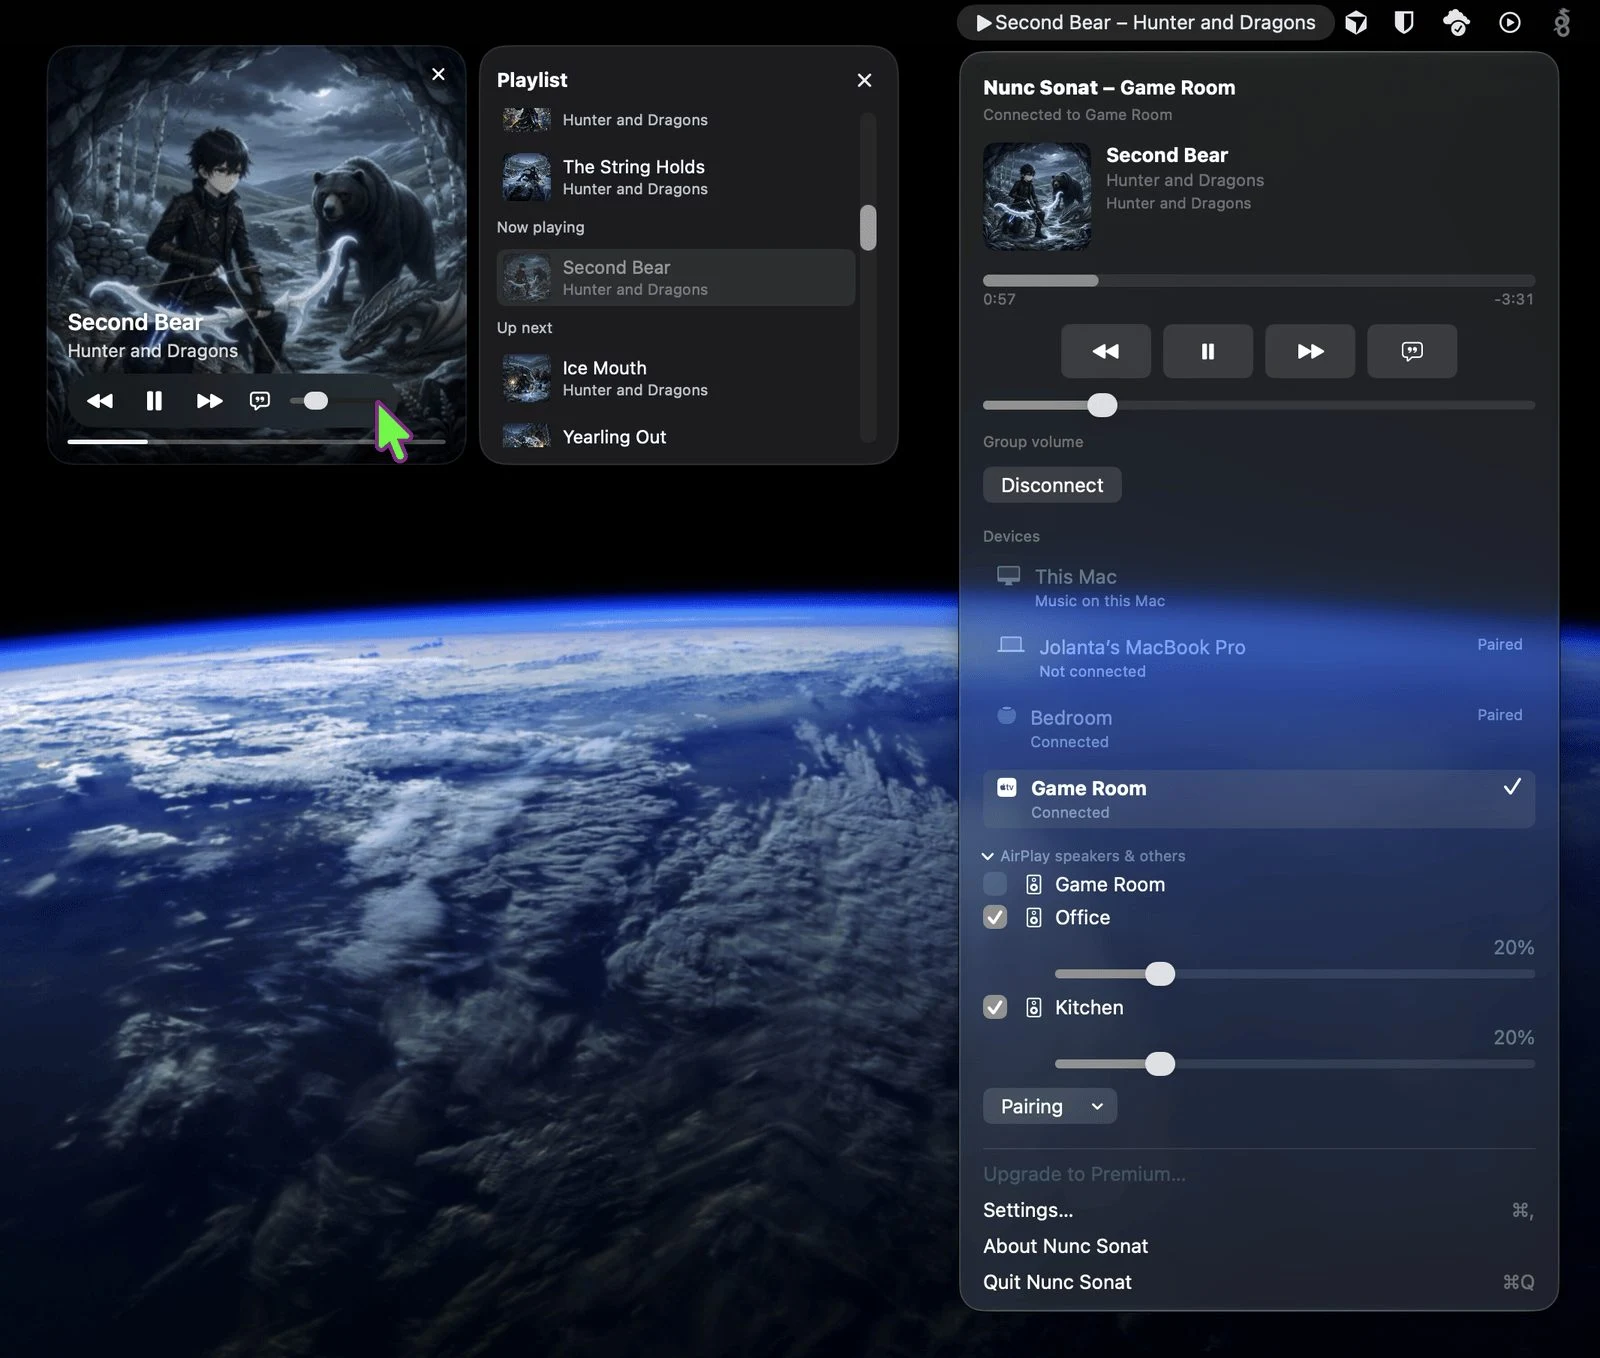Skip to next track in Nunc Sonat panel
Viewport: 1600px width, 1358px height.
(1310, 351)
